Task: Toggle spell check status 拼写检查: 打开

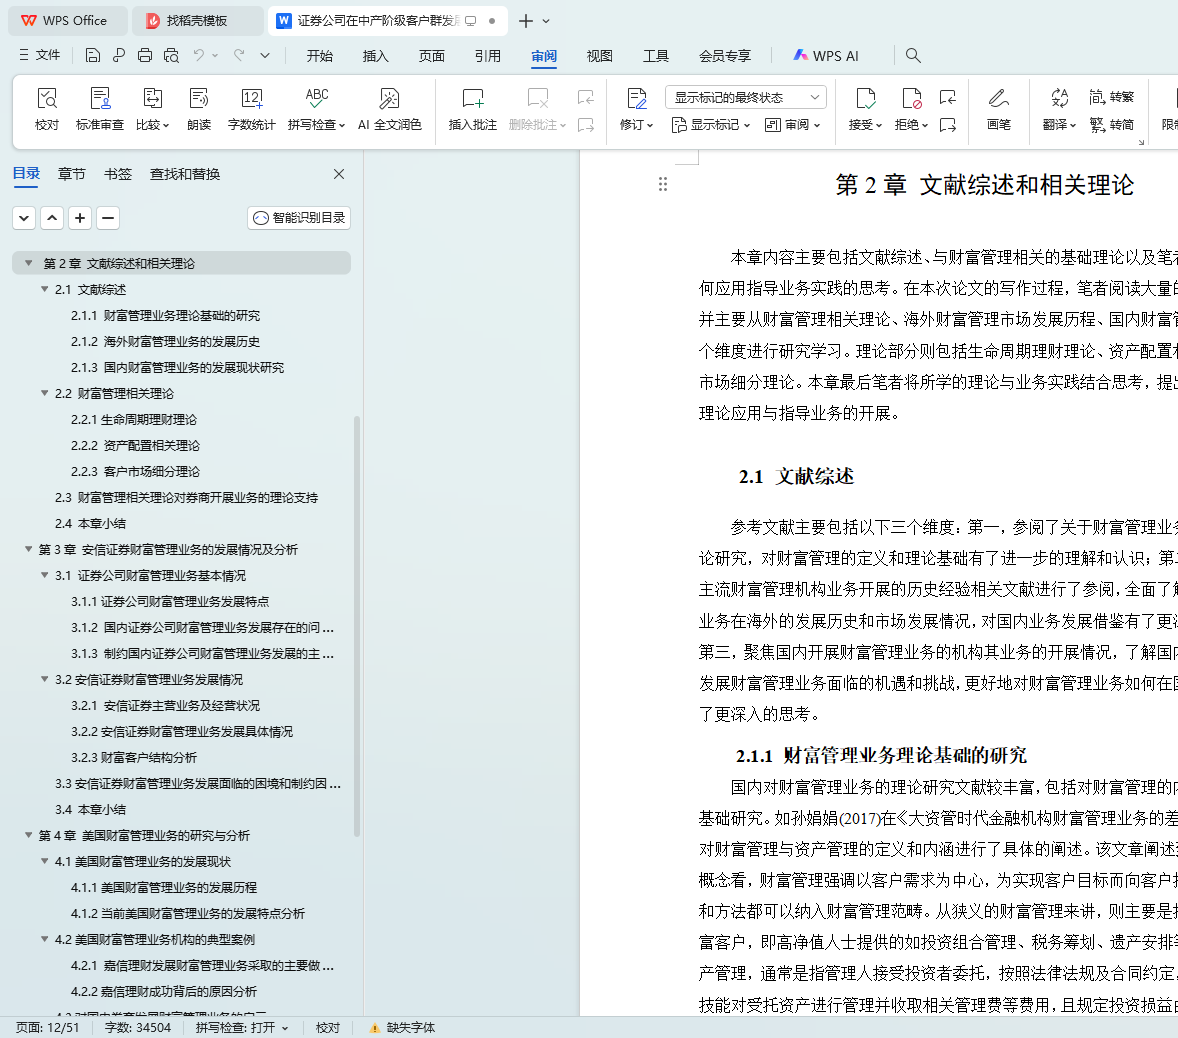Action: 242,1027
